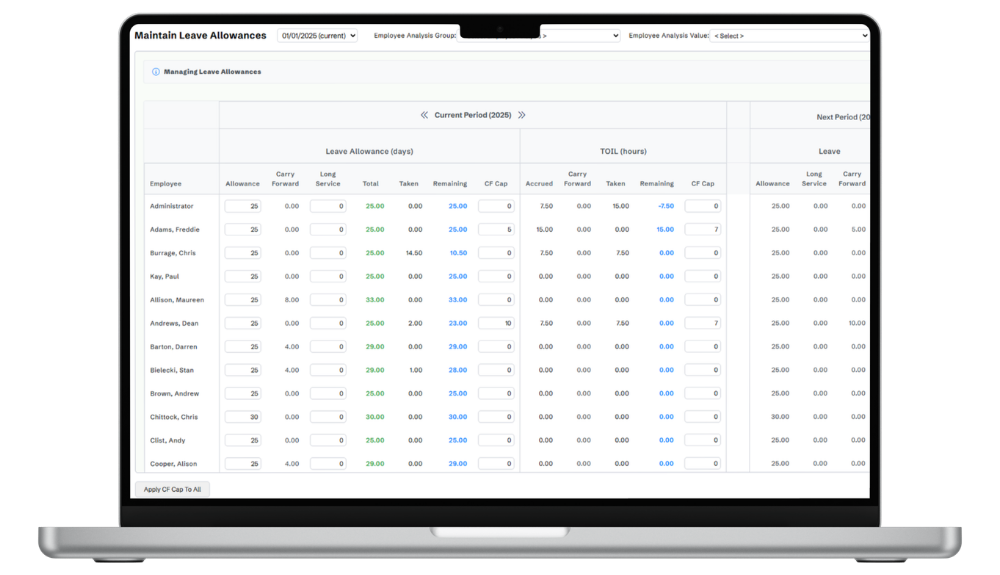
Task: Click employee name Brown, Andrew
Action: click(174, 393)
